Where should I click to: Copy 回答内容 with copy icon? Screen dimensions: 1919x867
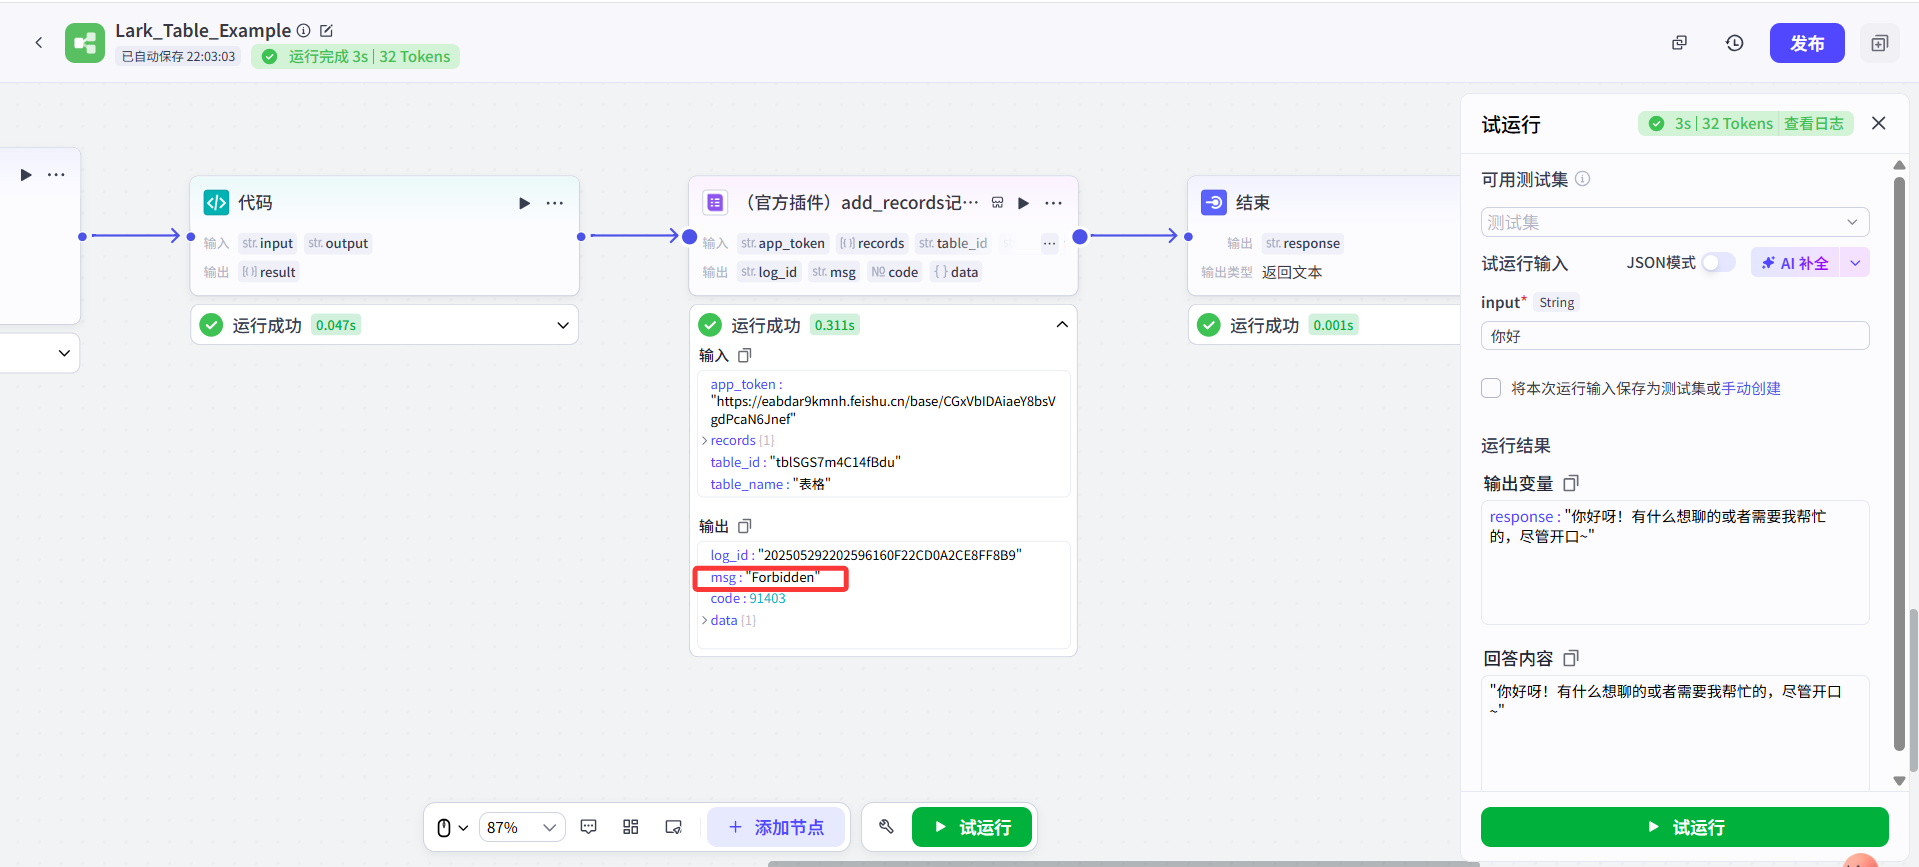(x=1570, y=659)
